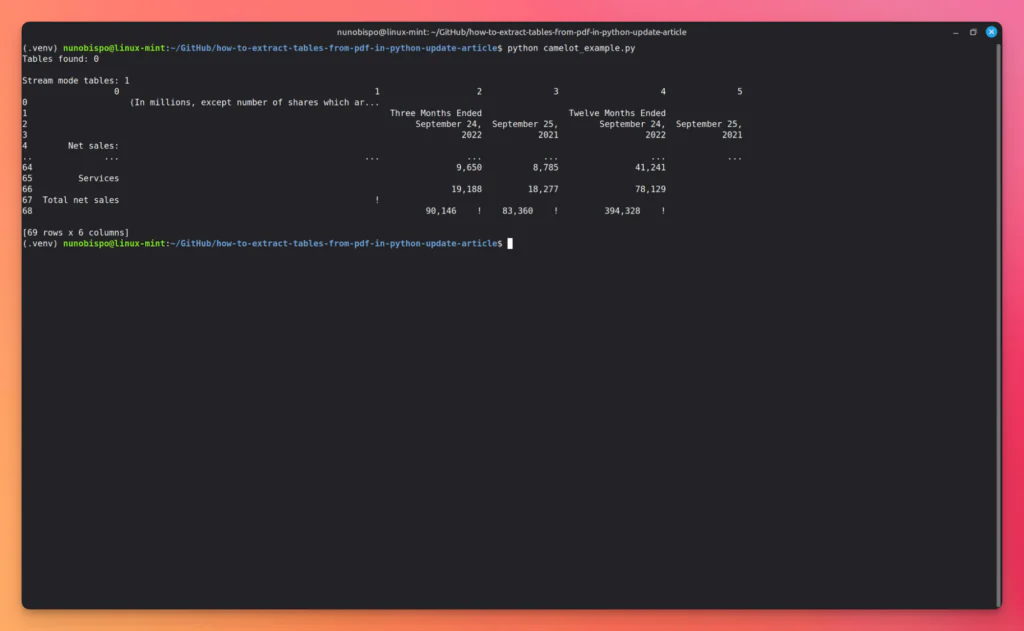Click the value 78,129
This screenshot has width=1024, height=631.
(x=650, y=189)
